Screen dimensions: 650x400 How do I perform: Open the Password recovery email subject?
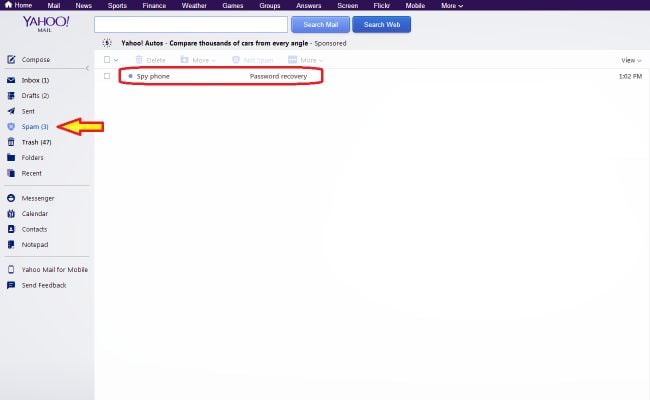point(278,76)
